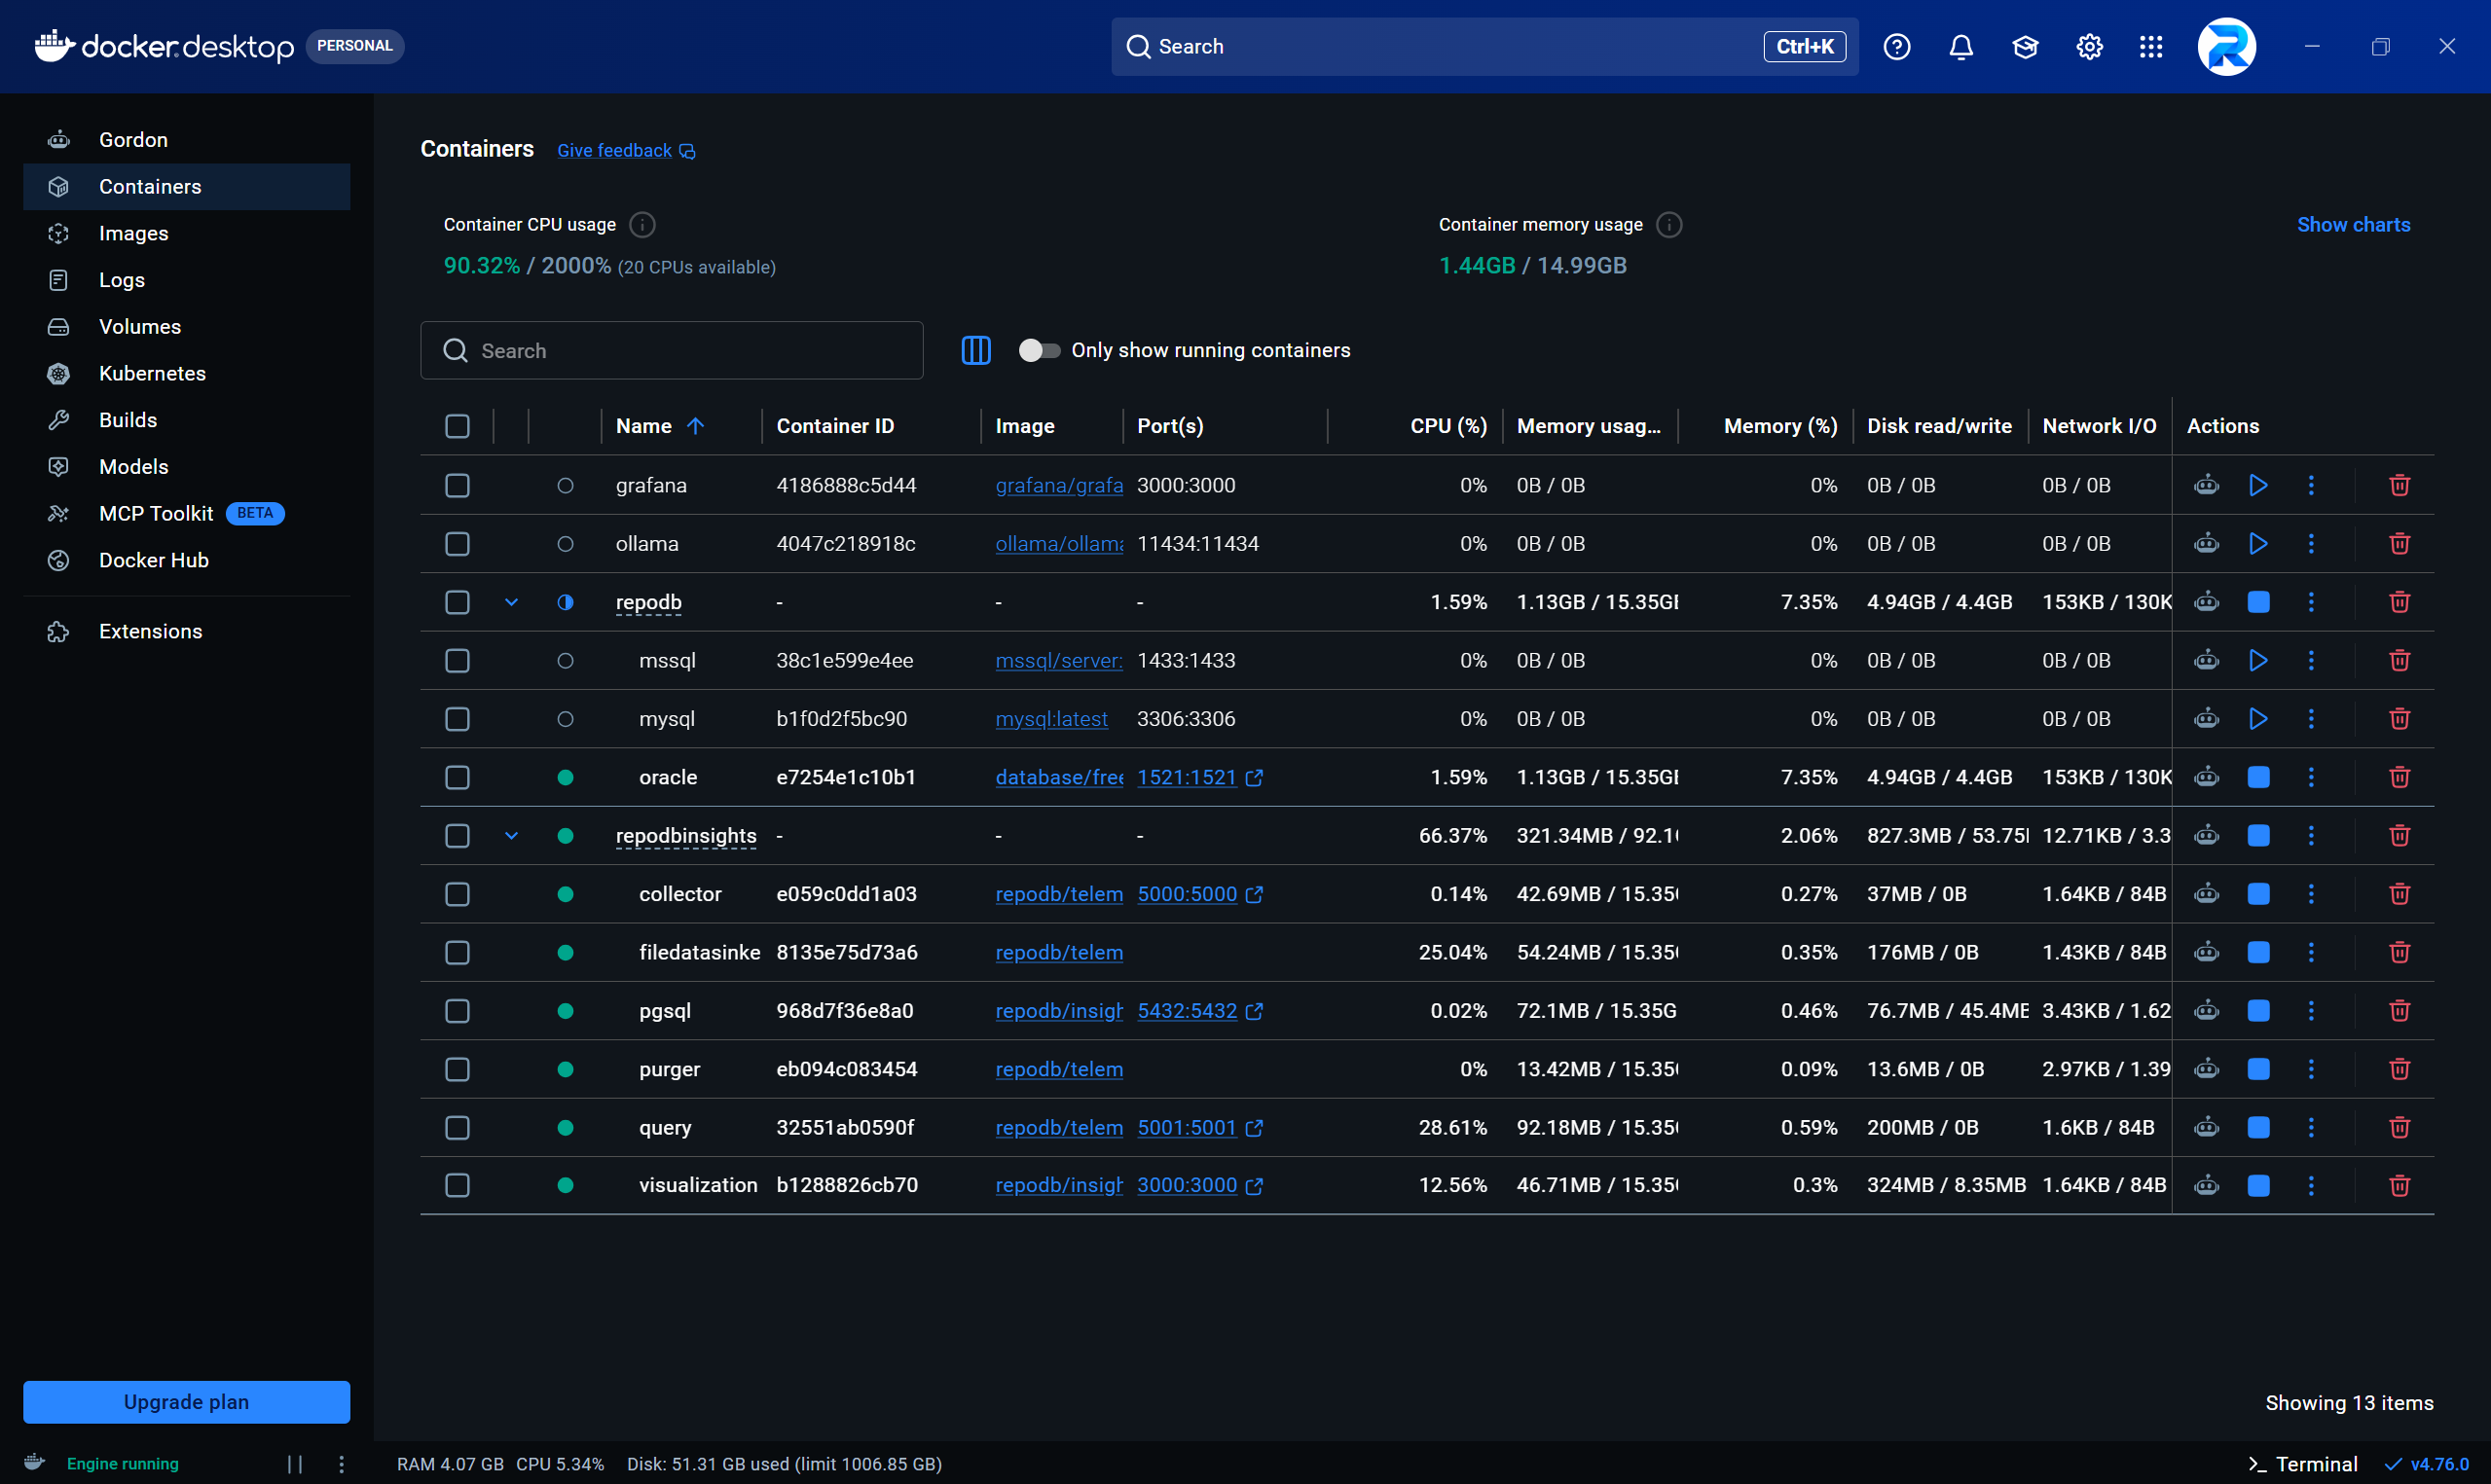Viewport: 2491px width, 1484px height.
Task: Open the Volumes section
Action: pyautogui.click(x=186, y=327)
